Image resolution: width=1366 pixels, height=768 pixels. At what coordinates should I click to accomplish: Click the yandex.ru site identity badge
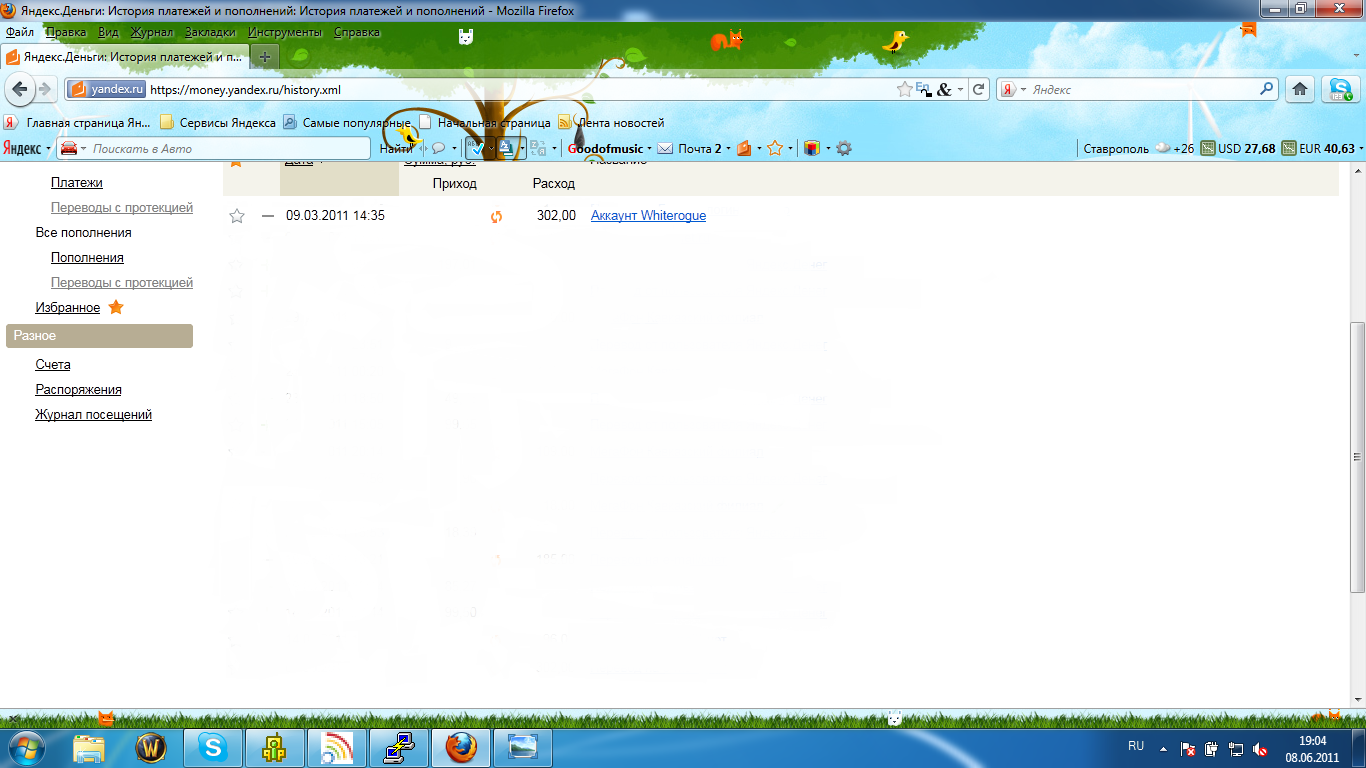[x=107, y=89]
